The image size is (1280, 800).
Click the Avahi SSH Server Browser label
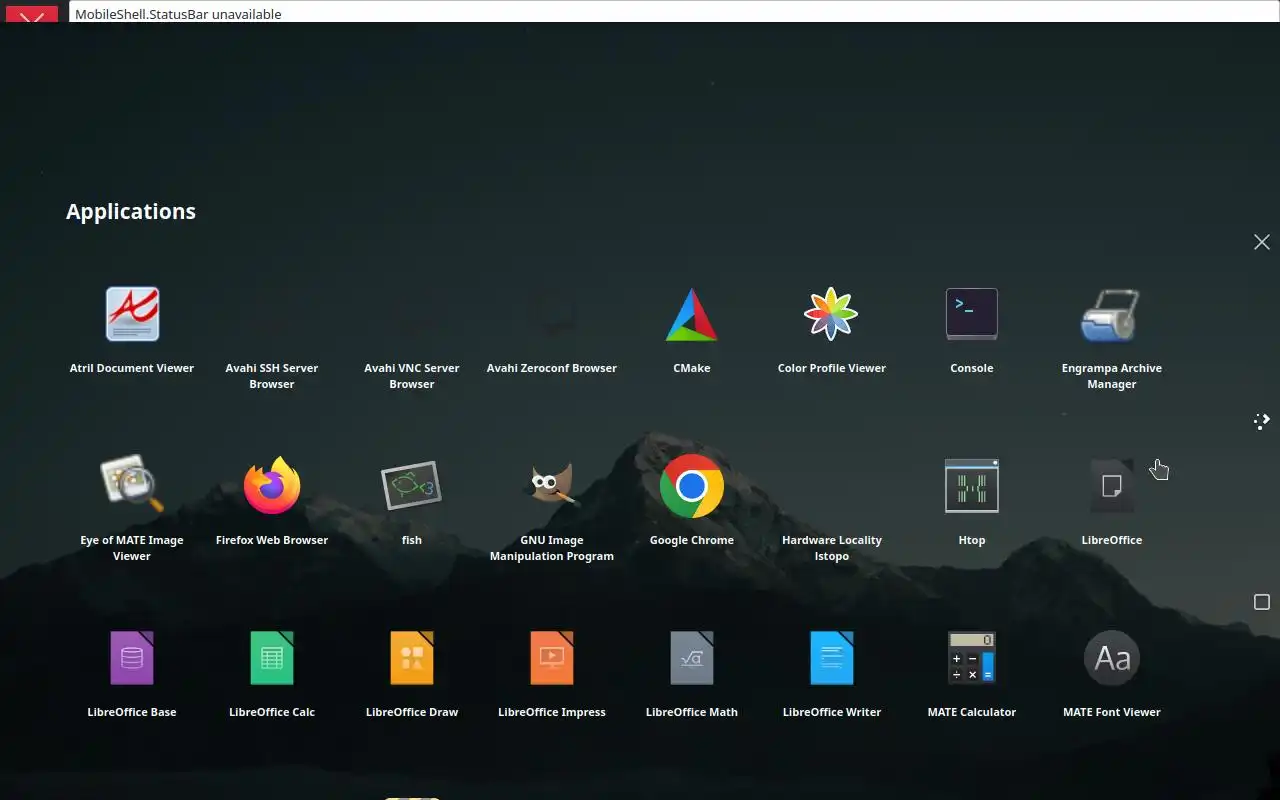coord(272,376)
